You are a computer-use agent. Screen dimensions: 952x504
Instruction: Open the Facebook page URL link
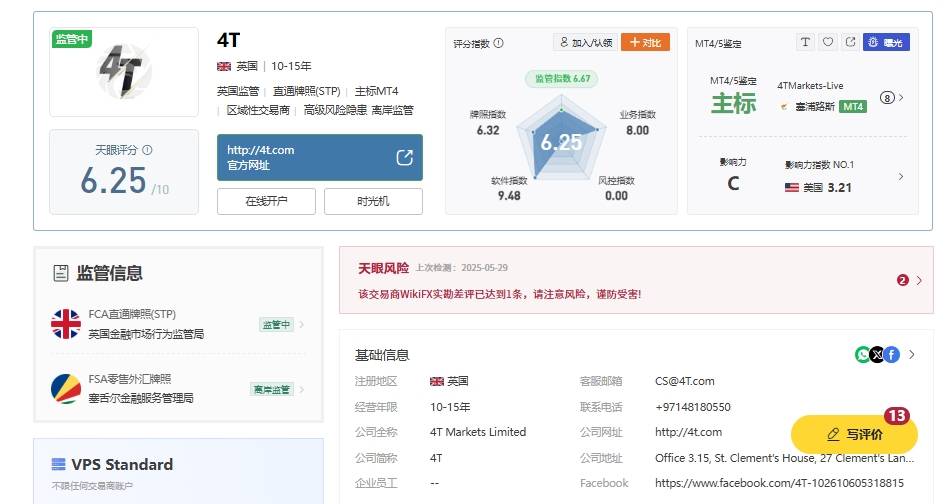[x=779, y=483]
